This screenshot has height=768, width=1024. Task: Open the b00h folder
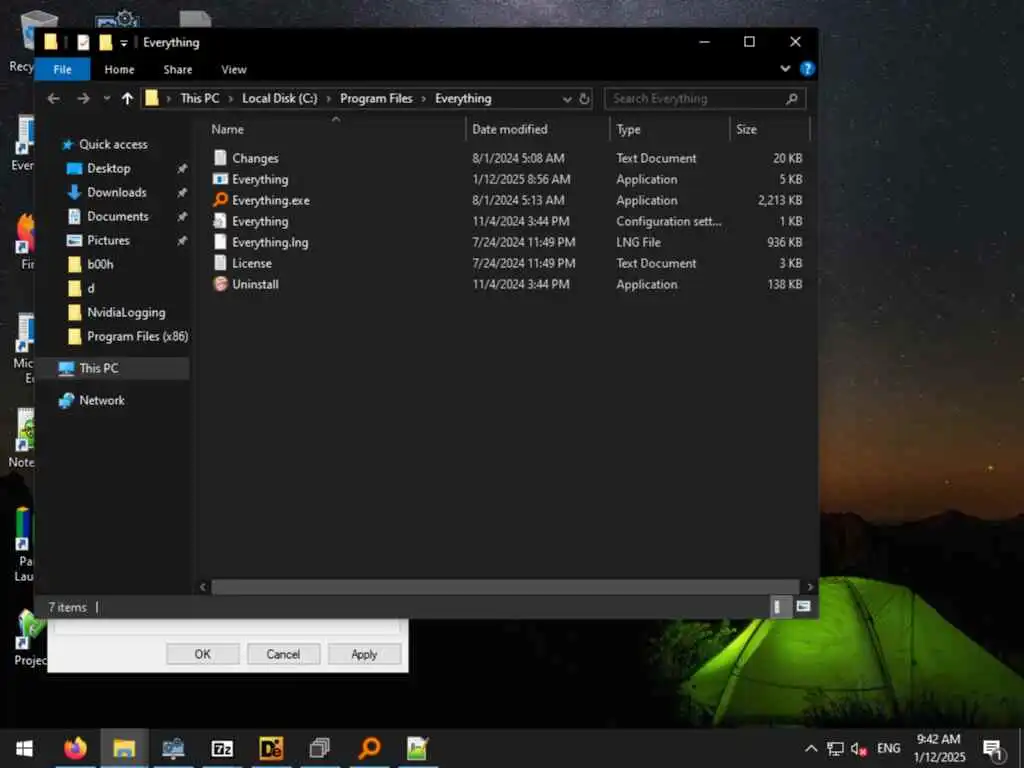pos(100,264)
